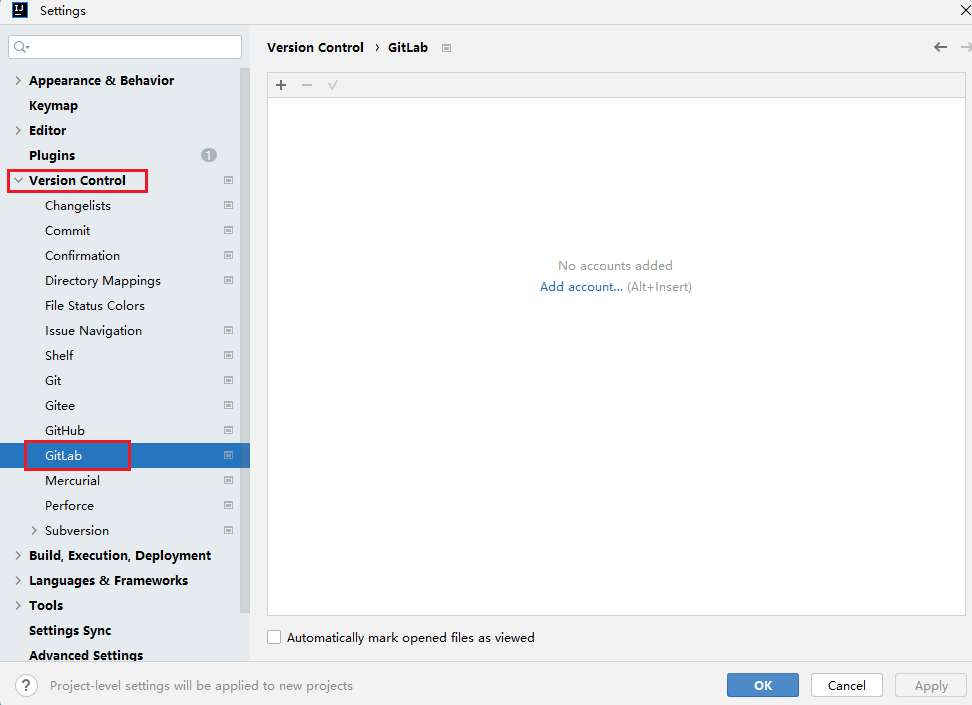Click the checkmark set default account icon

333,85
